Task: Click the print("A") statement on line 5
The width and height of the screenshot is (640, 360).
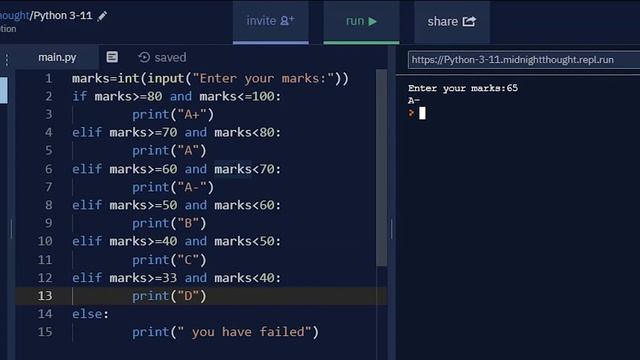Action: [x=169, y=151]
